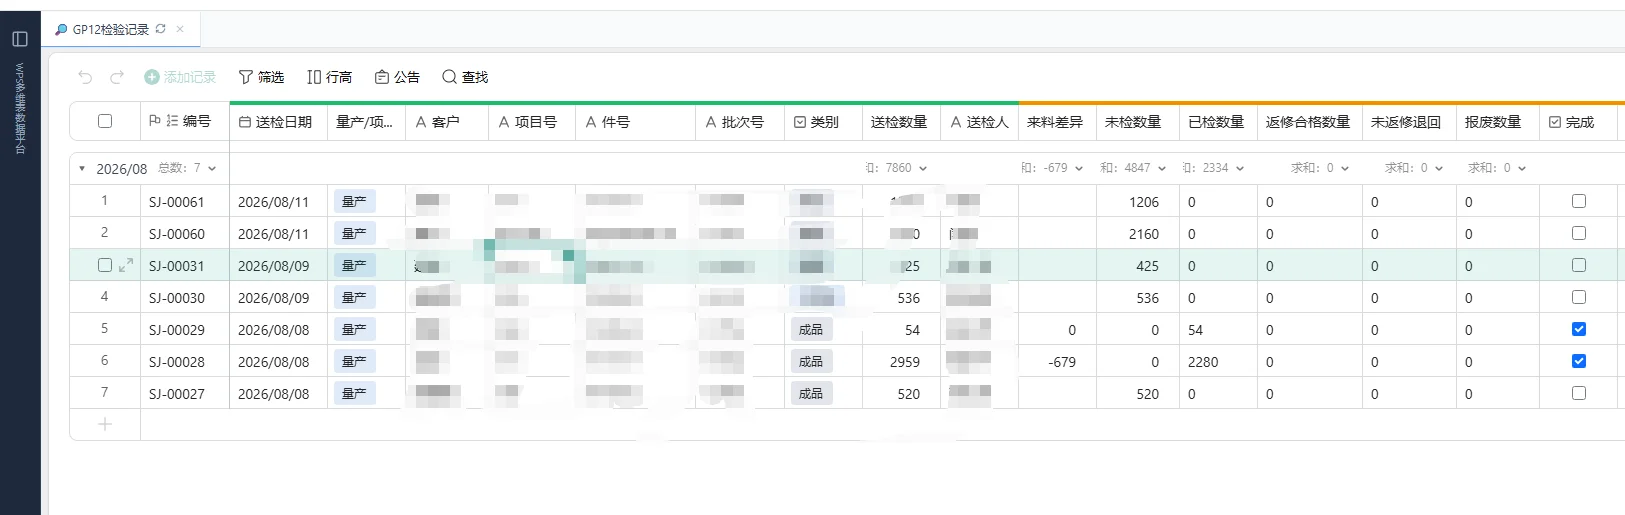Click 量产 tag in row SJ-00027

click(354, 393)
